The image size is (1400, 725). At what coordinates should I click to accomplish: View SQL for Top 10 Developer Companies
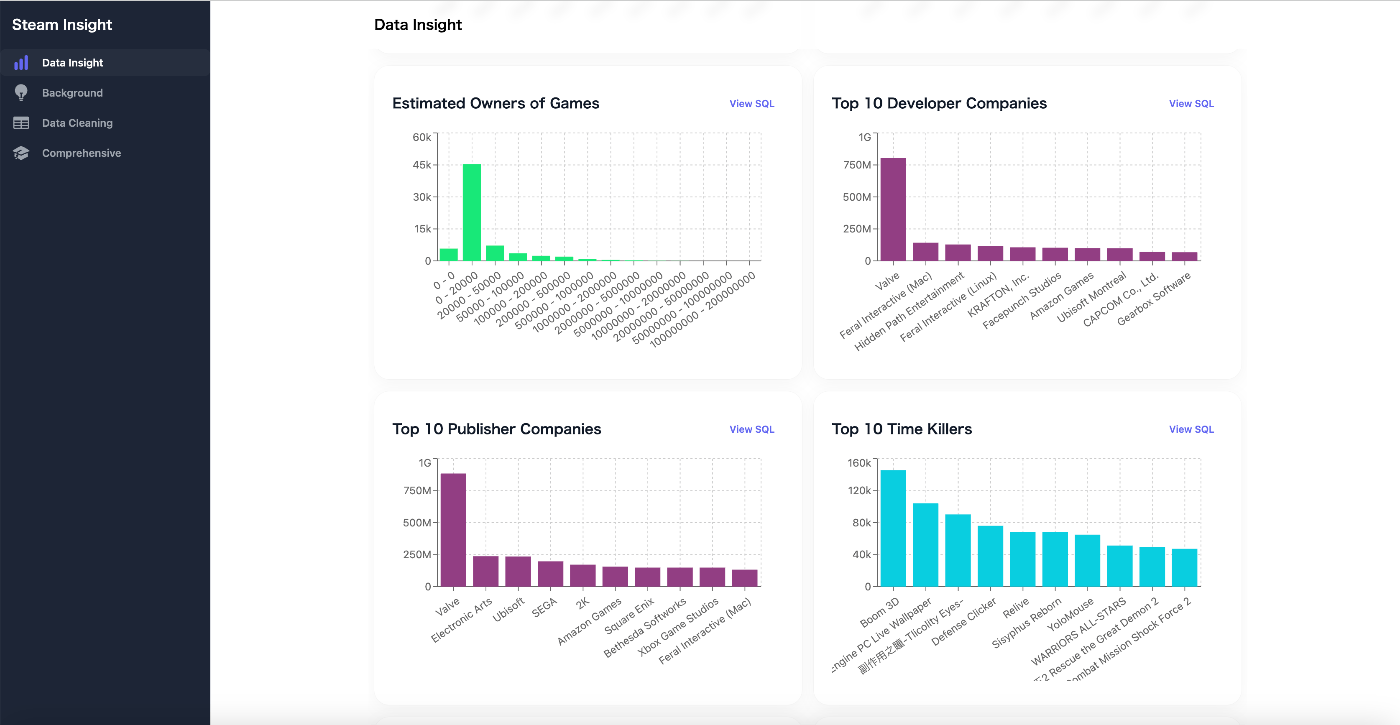point(1191,104)
